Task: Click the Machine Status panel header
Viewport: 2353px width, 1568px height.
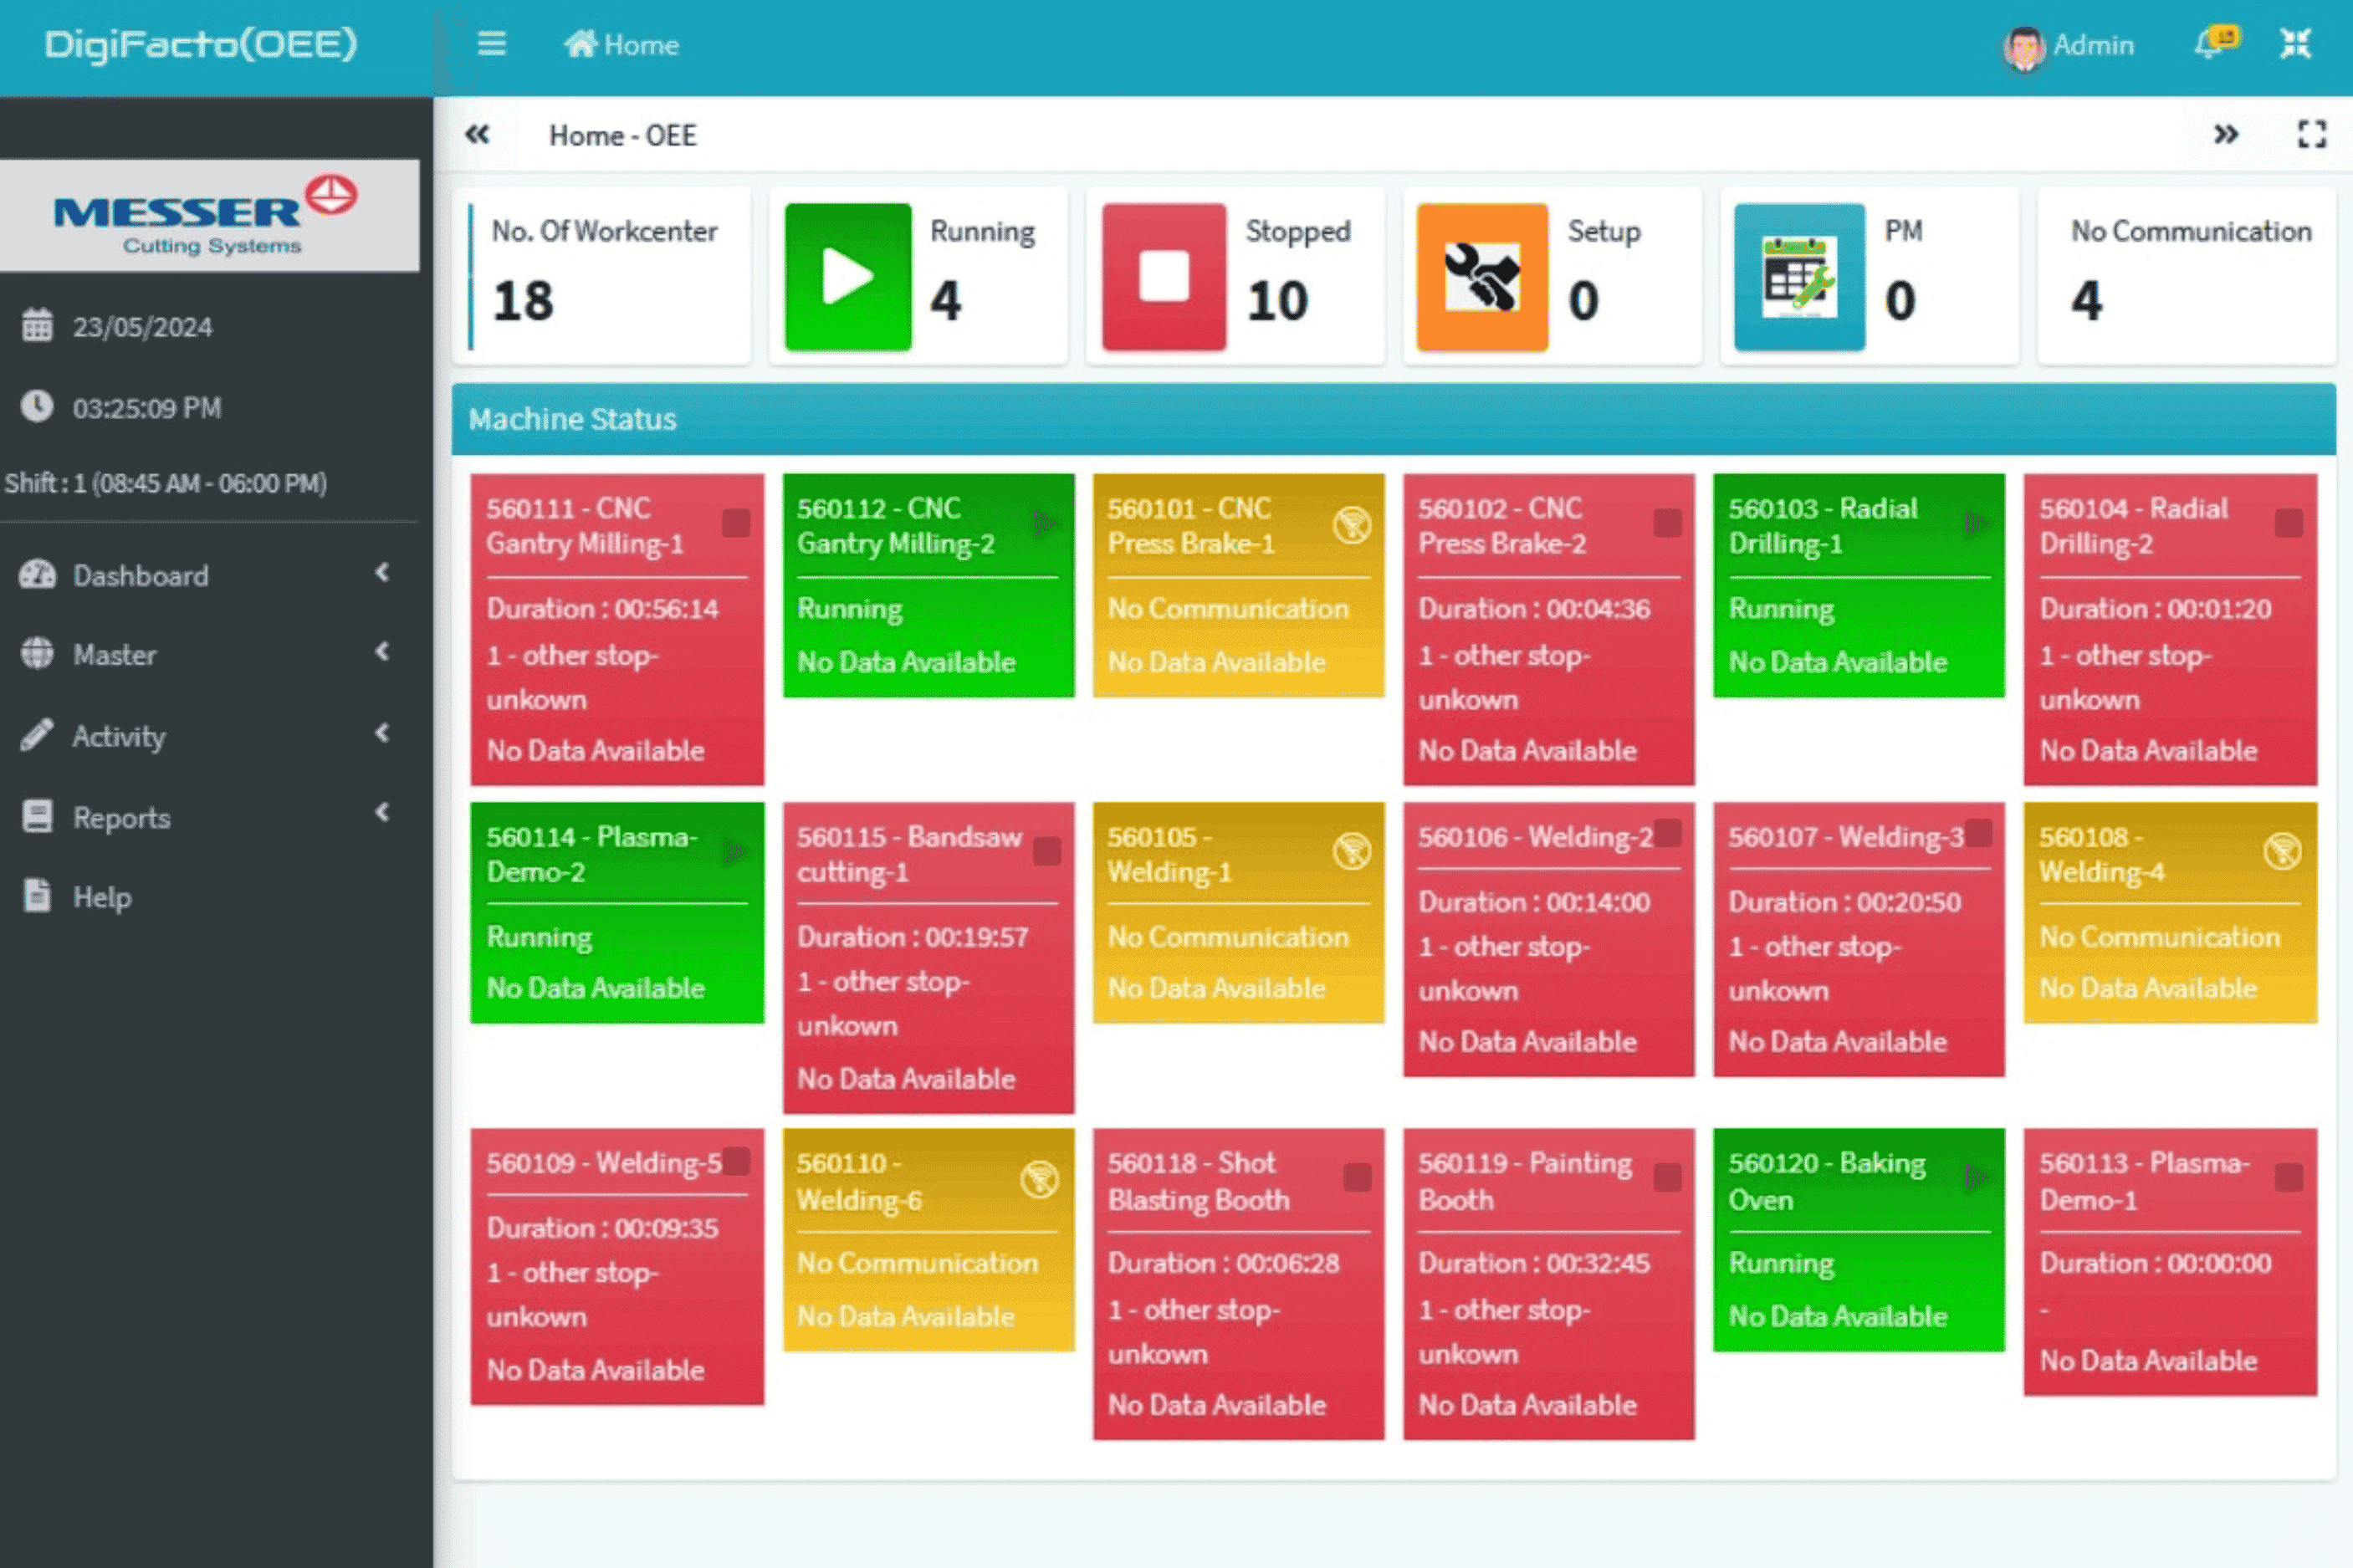Action: [x=1394, y=419]
